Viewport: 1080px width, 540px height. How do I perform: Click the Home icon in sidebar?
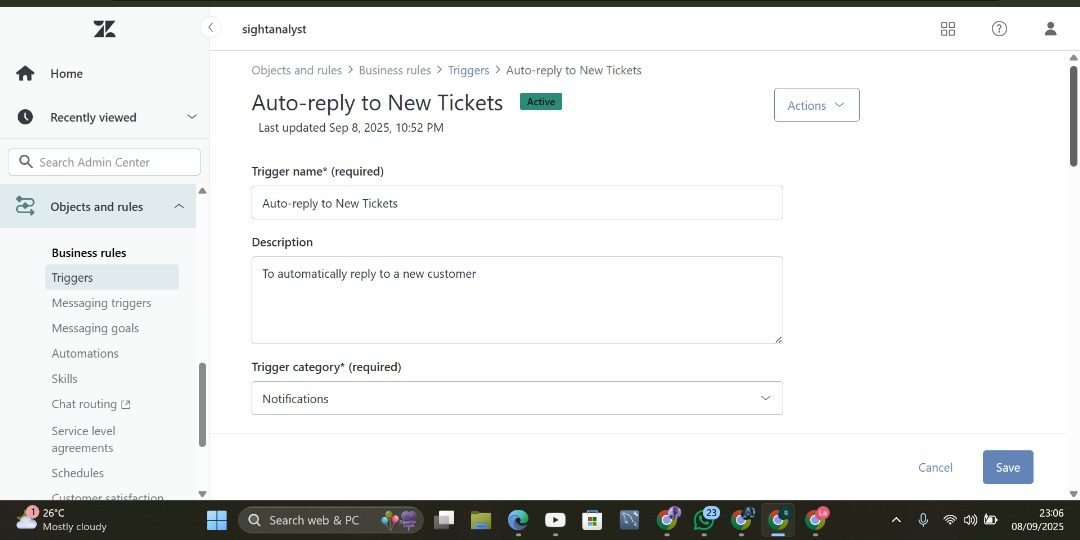coord(25,74)
